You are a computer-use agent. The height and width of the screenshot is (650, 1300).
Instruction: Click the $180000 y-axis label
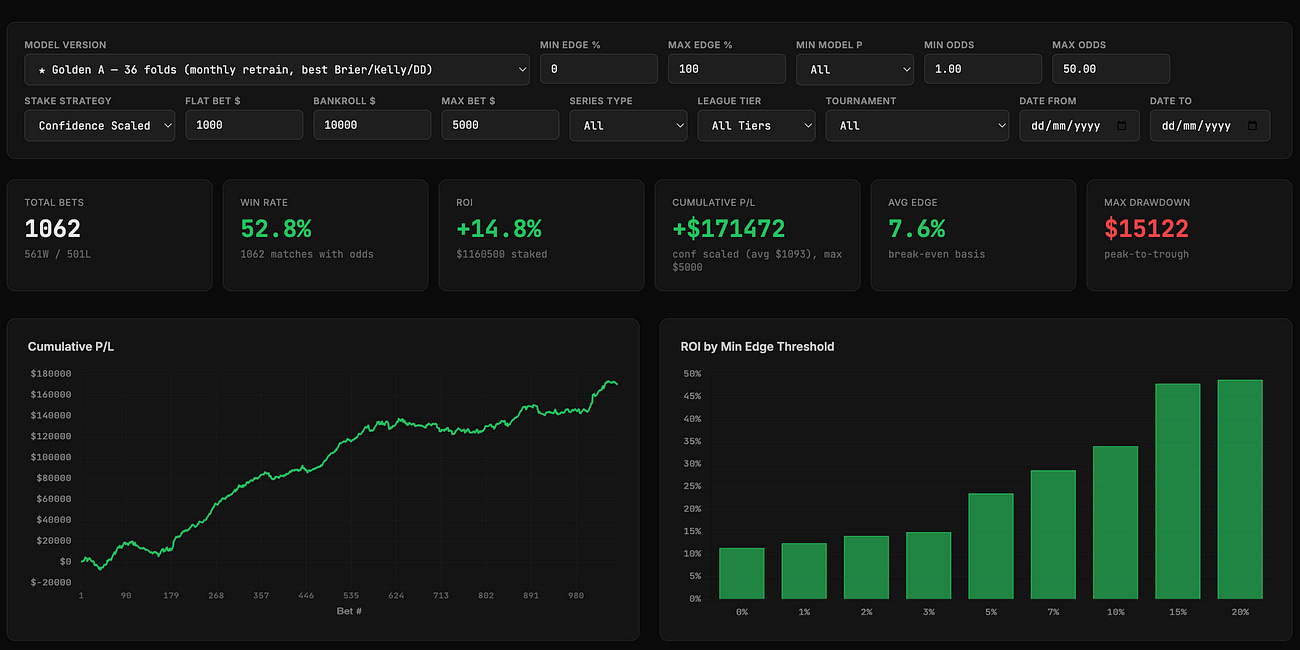[51, 373]
